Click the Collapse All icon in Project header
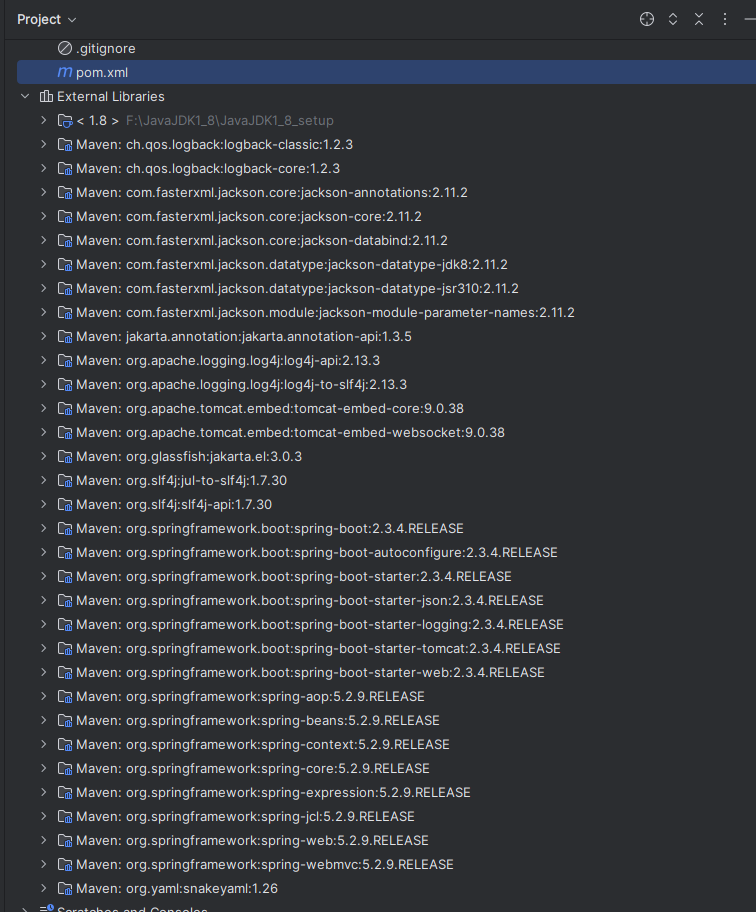Screen dimensions: 756x912 tap(699, 19)
